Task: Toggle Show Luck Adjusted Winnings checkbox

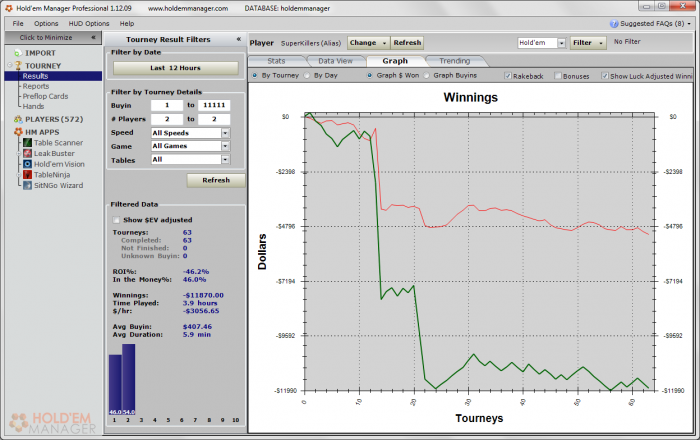Action: (604, 76)
